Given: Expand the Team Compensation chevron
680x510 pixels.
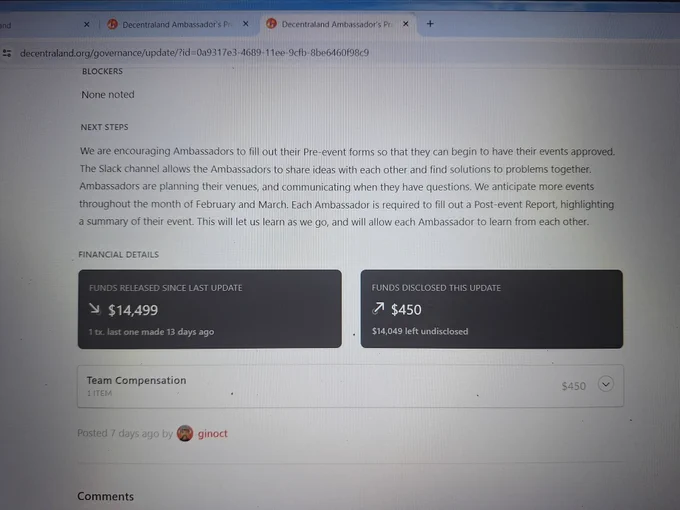Looking at the screenshot, I should [605, 384].
